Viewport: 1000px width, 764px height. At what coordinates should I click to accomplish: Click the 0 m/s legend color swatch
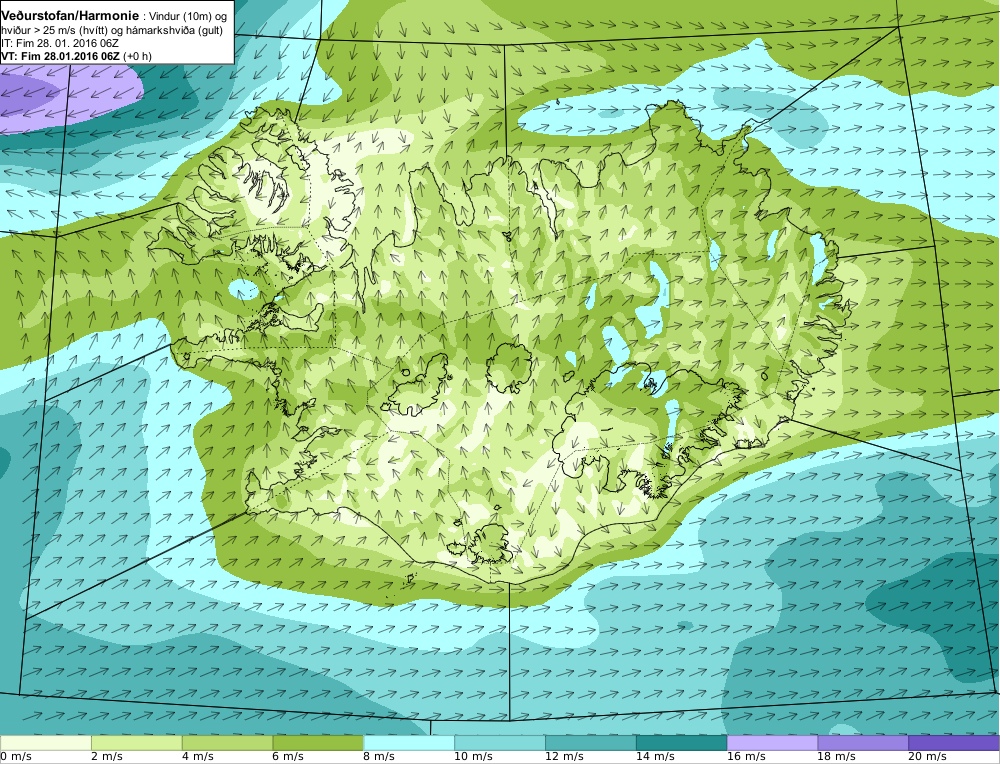46,743
